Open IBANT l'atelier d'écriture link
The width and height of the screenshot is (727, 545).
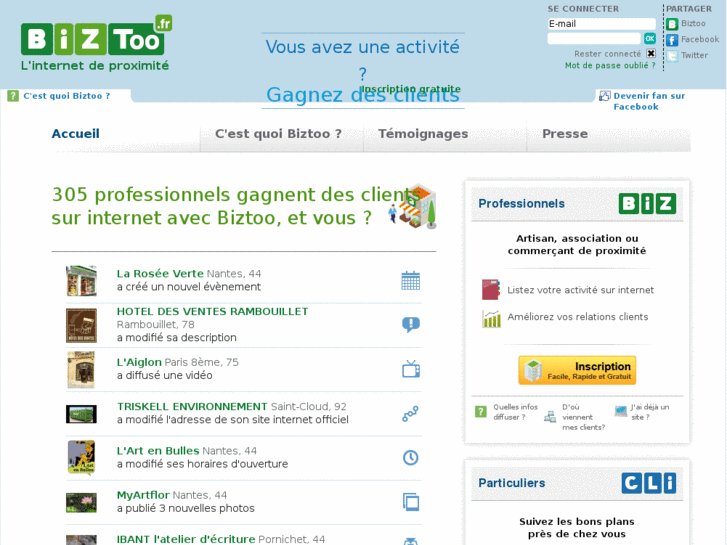[x=186, y=539]
